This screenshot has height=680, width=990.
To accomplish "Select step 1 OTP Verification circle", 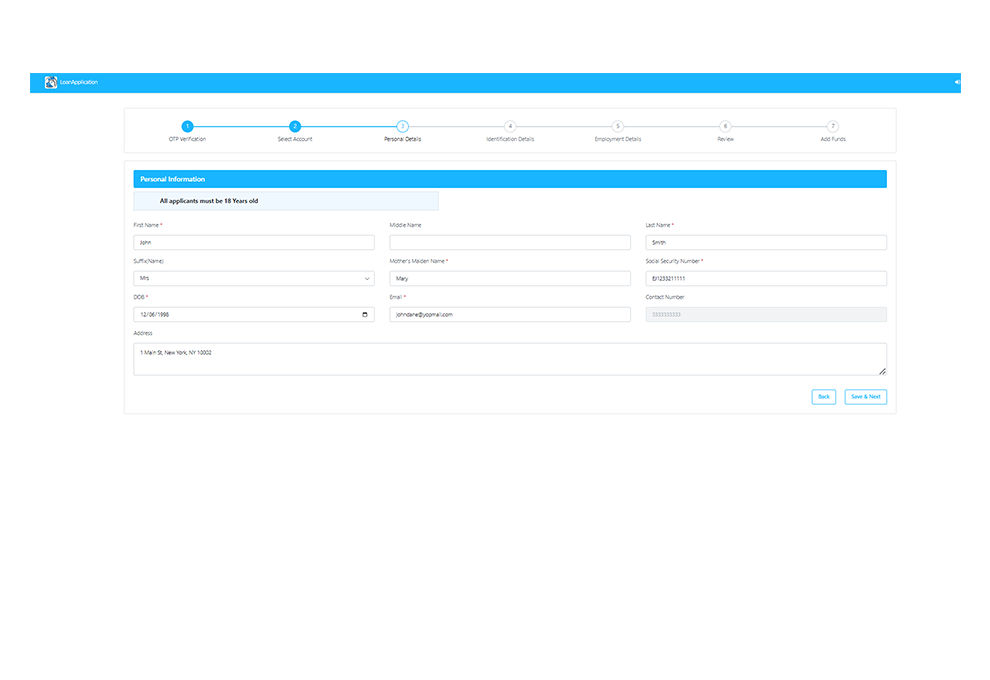I will [187, 127].
